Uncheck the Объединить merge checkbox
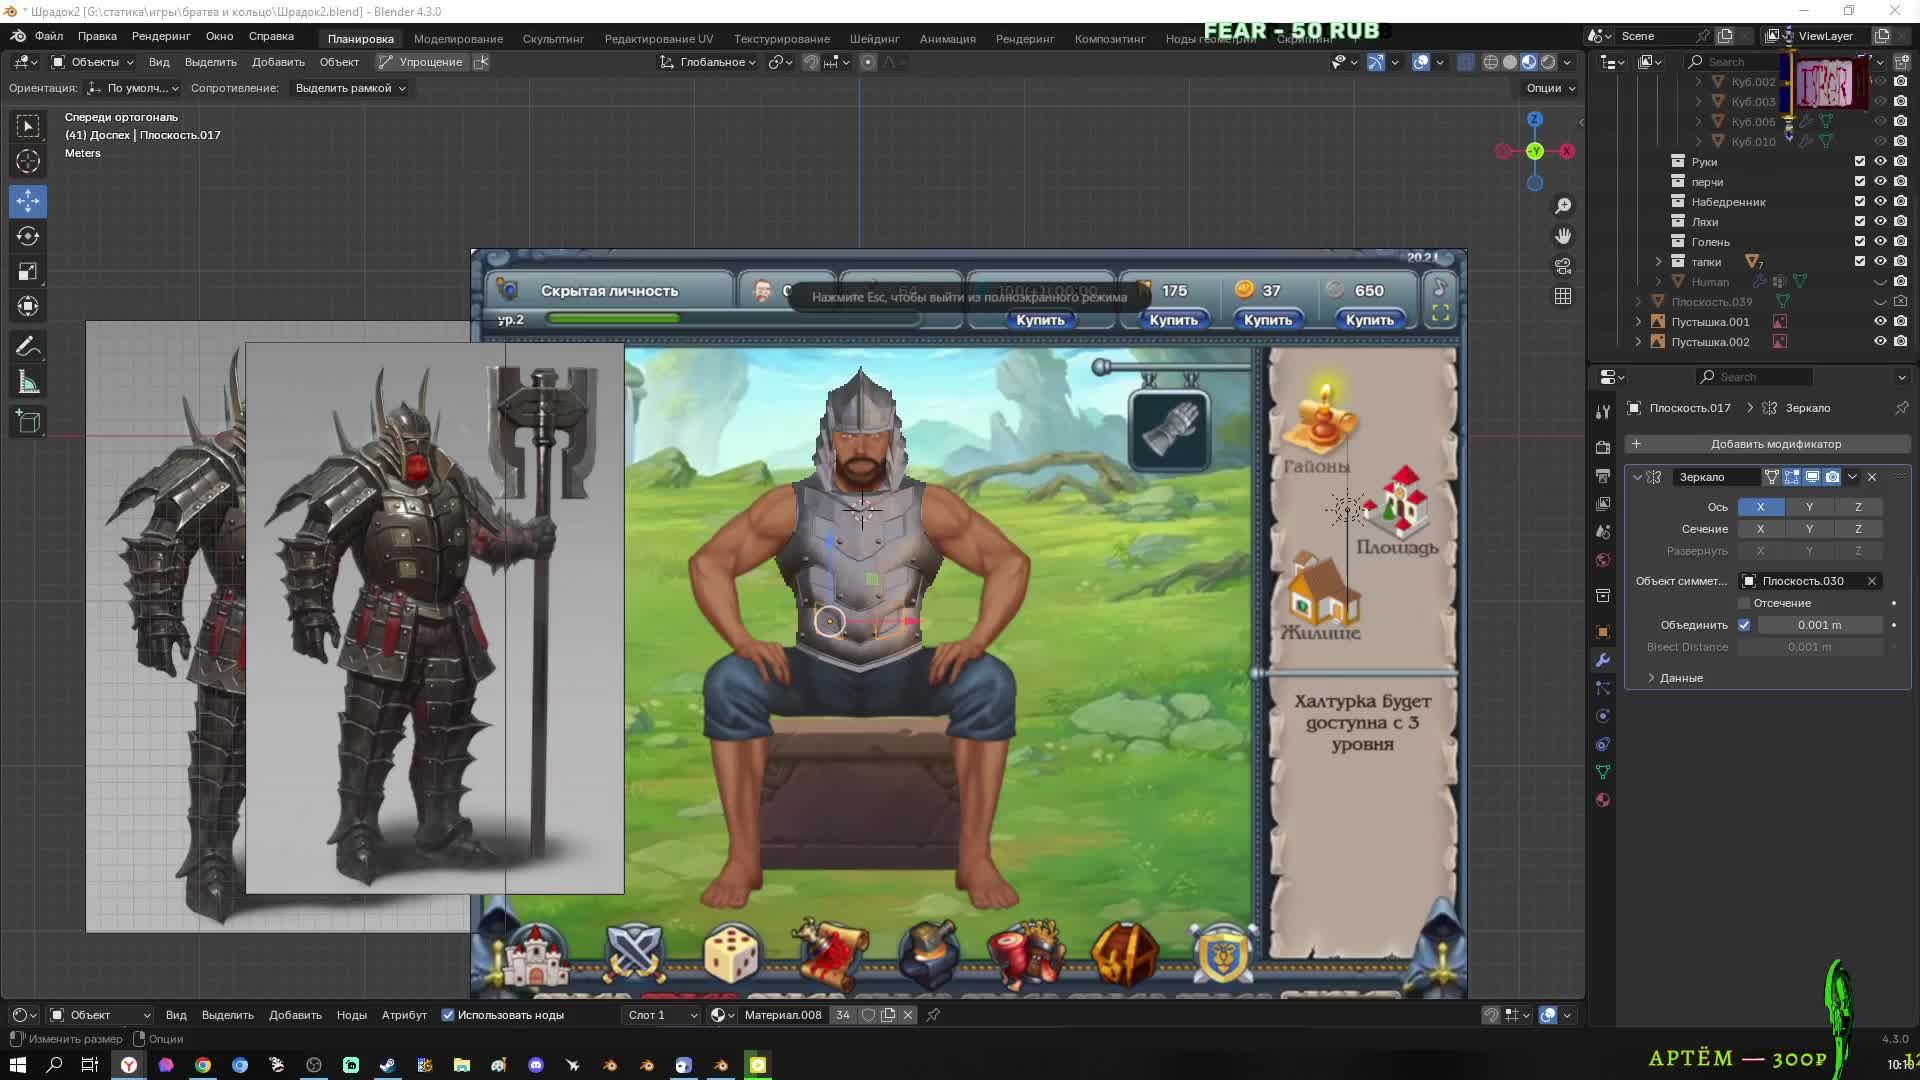The width and height of the screenshot is (1920, 1080). click(x=1744, y=625)
